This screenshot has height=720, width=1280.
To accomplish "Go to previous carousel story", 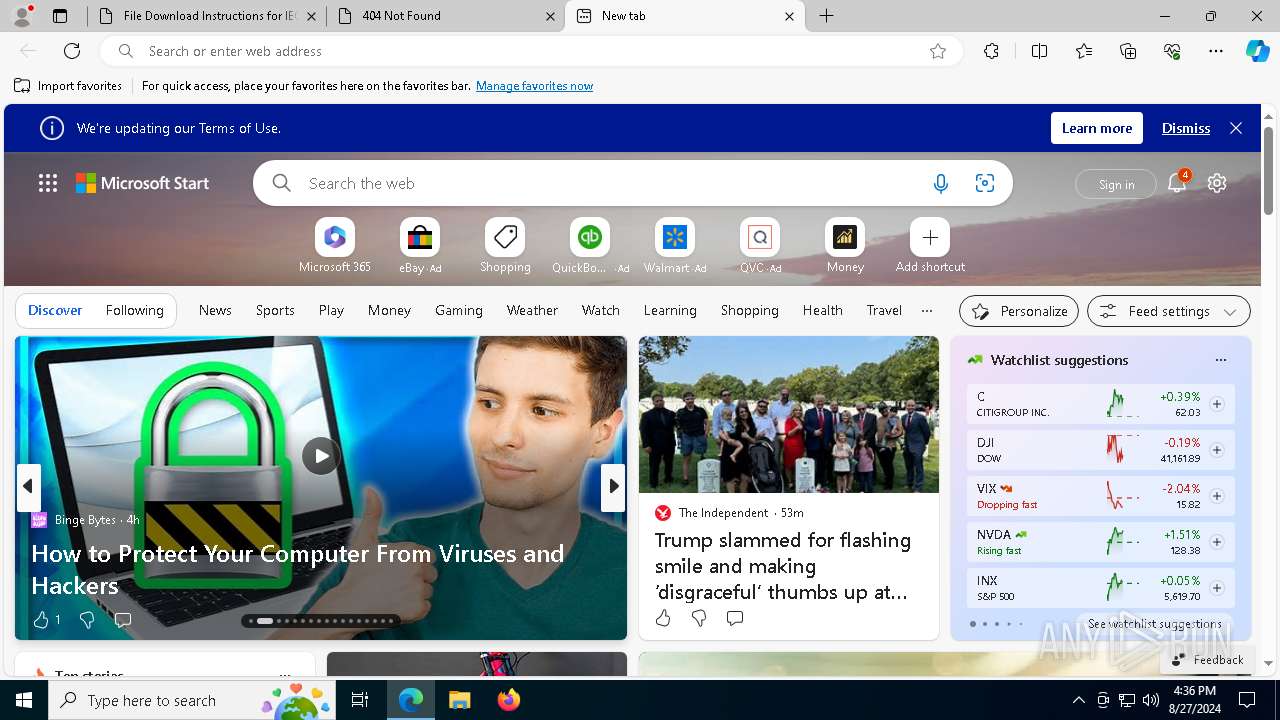I will 28,487.
